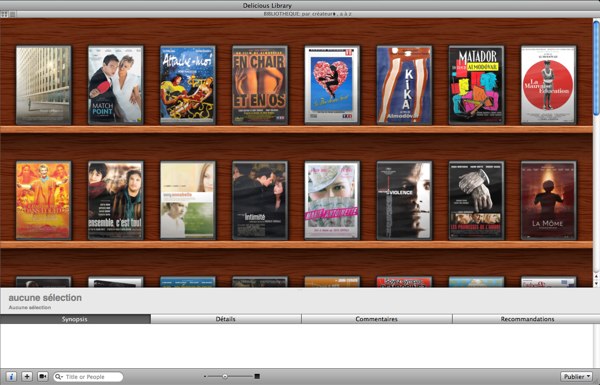Select the Violence DVD cover
Image resolution: width=600 pixels, height=385 pixels.
click(404, 201)
